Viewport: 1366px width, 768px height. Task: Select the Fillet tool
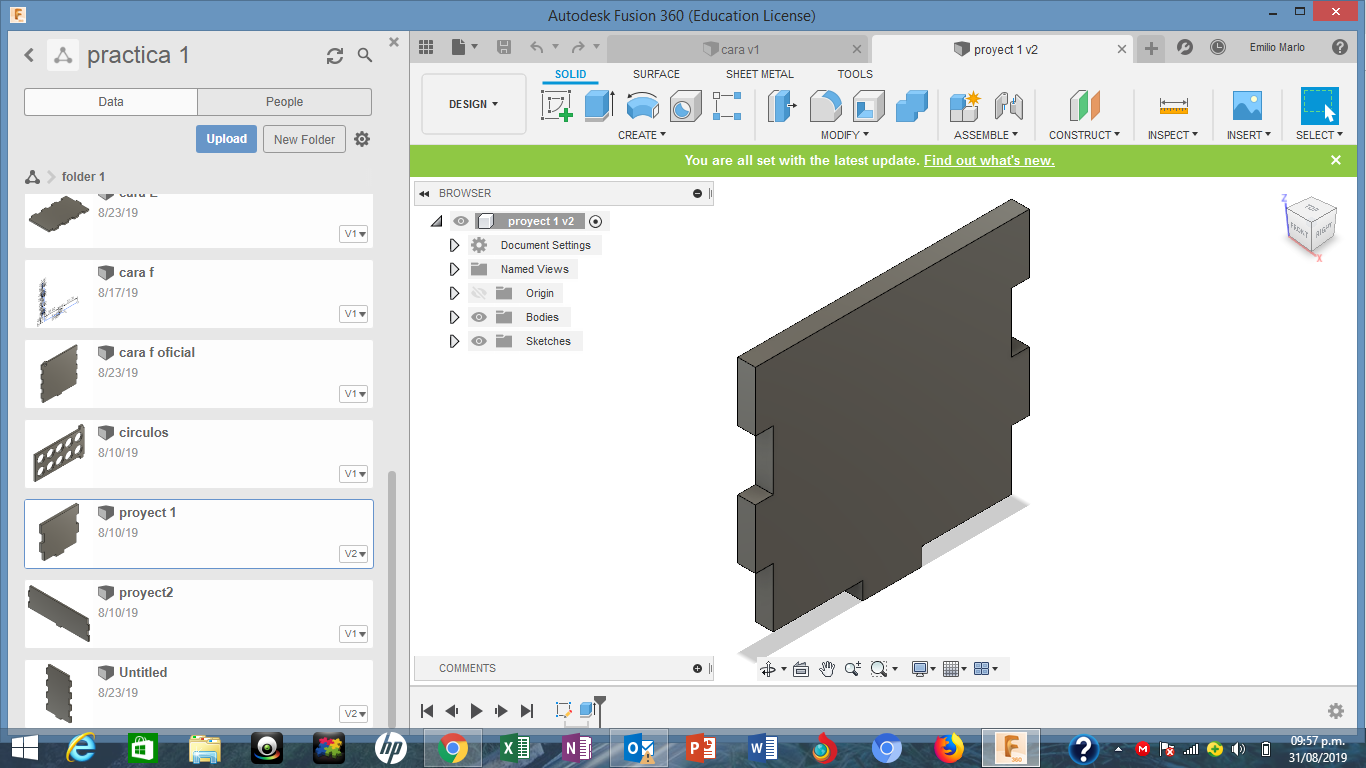point(825,105)
